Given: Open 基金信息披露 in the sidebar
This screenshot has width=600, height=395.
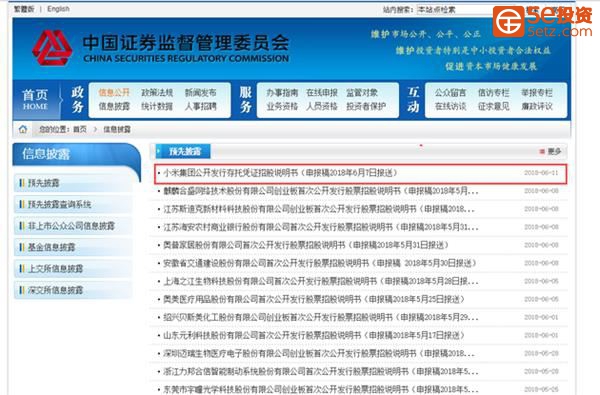Looking at the screenshot, I should coord(73,247).
